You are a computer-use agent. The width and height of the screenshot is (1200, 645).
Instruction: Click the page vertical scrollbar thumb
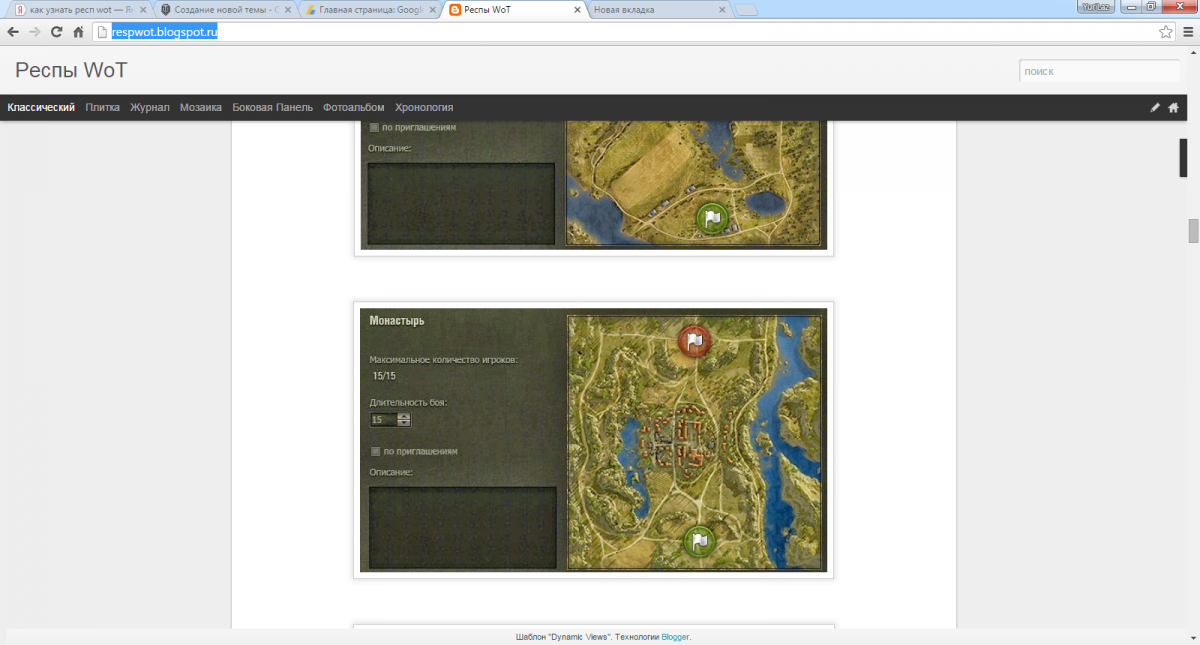coord(1192,230)
